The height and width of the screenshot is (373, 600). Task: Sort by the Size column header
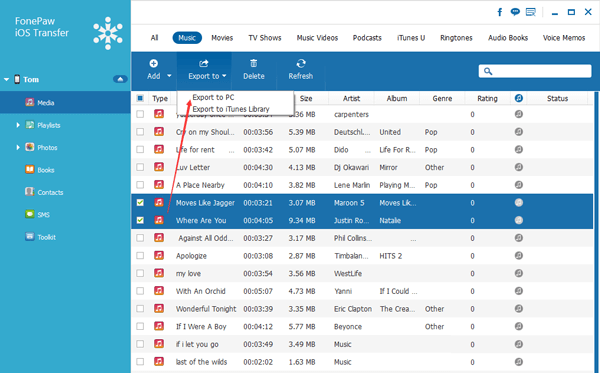pos(306,98)
